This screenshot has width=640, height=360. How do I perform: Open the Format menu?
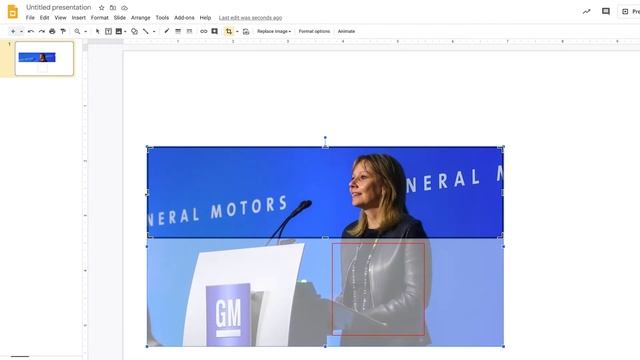[x=100, y=18]
